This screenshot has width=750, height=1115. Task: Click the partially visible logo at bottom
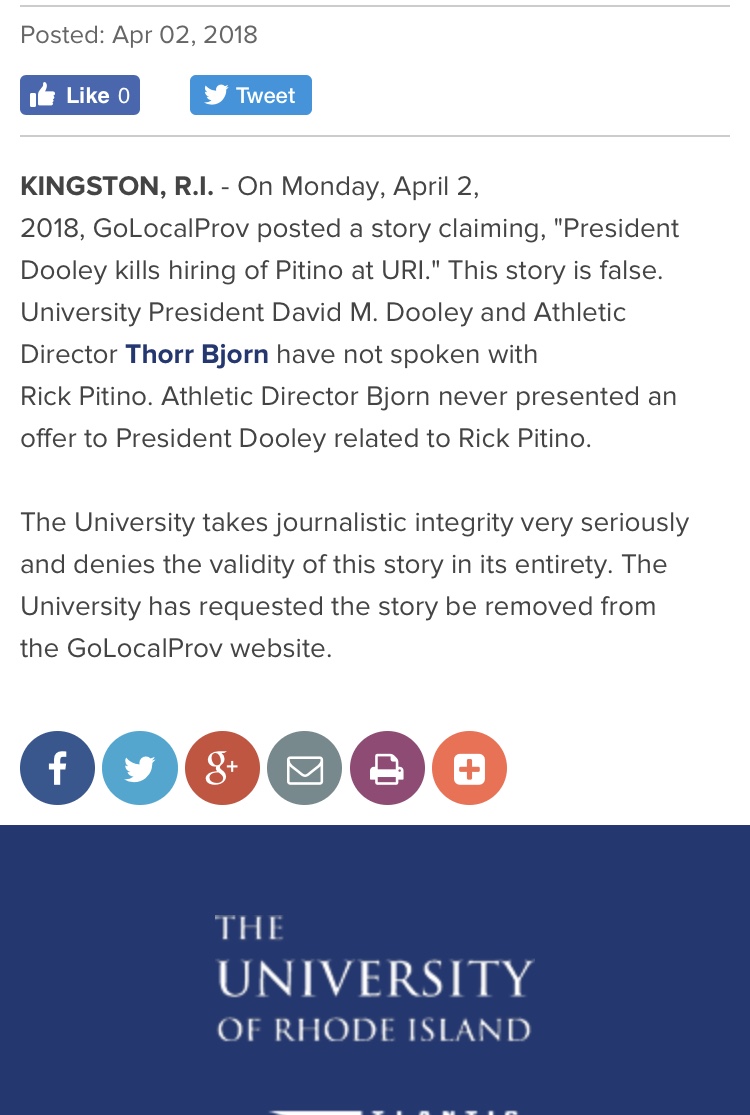(392, 1109)
